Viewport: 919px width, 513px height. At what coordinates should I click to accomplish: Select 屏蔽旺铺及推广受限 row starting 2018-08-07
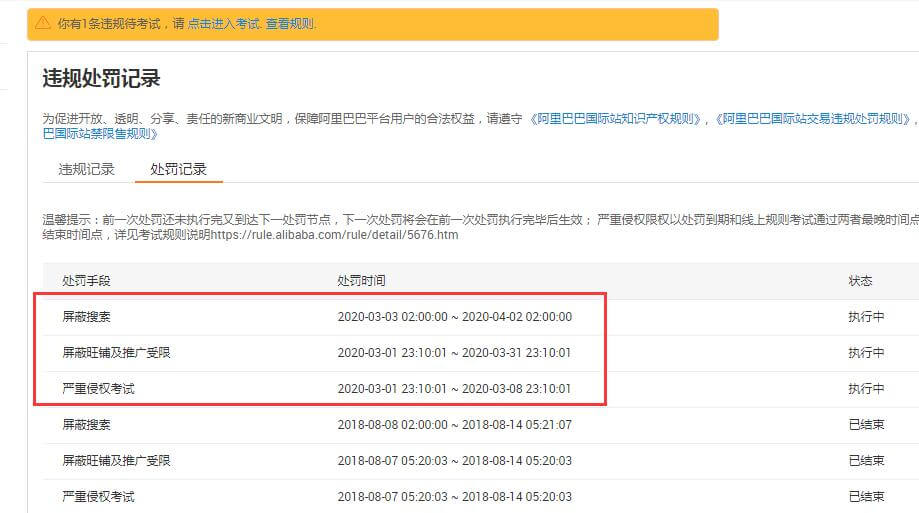click(116, 461)
